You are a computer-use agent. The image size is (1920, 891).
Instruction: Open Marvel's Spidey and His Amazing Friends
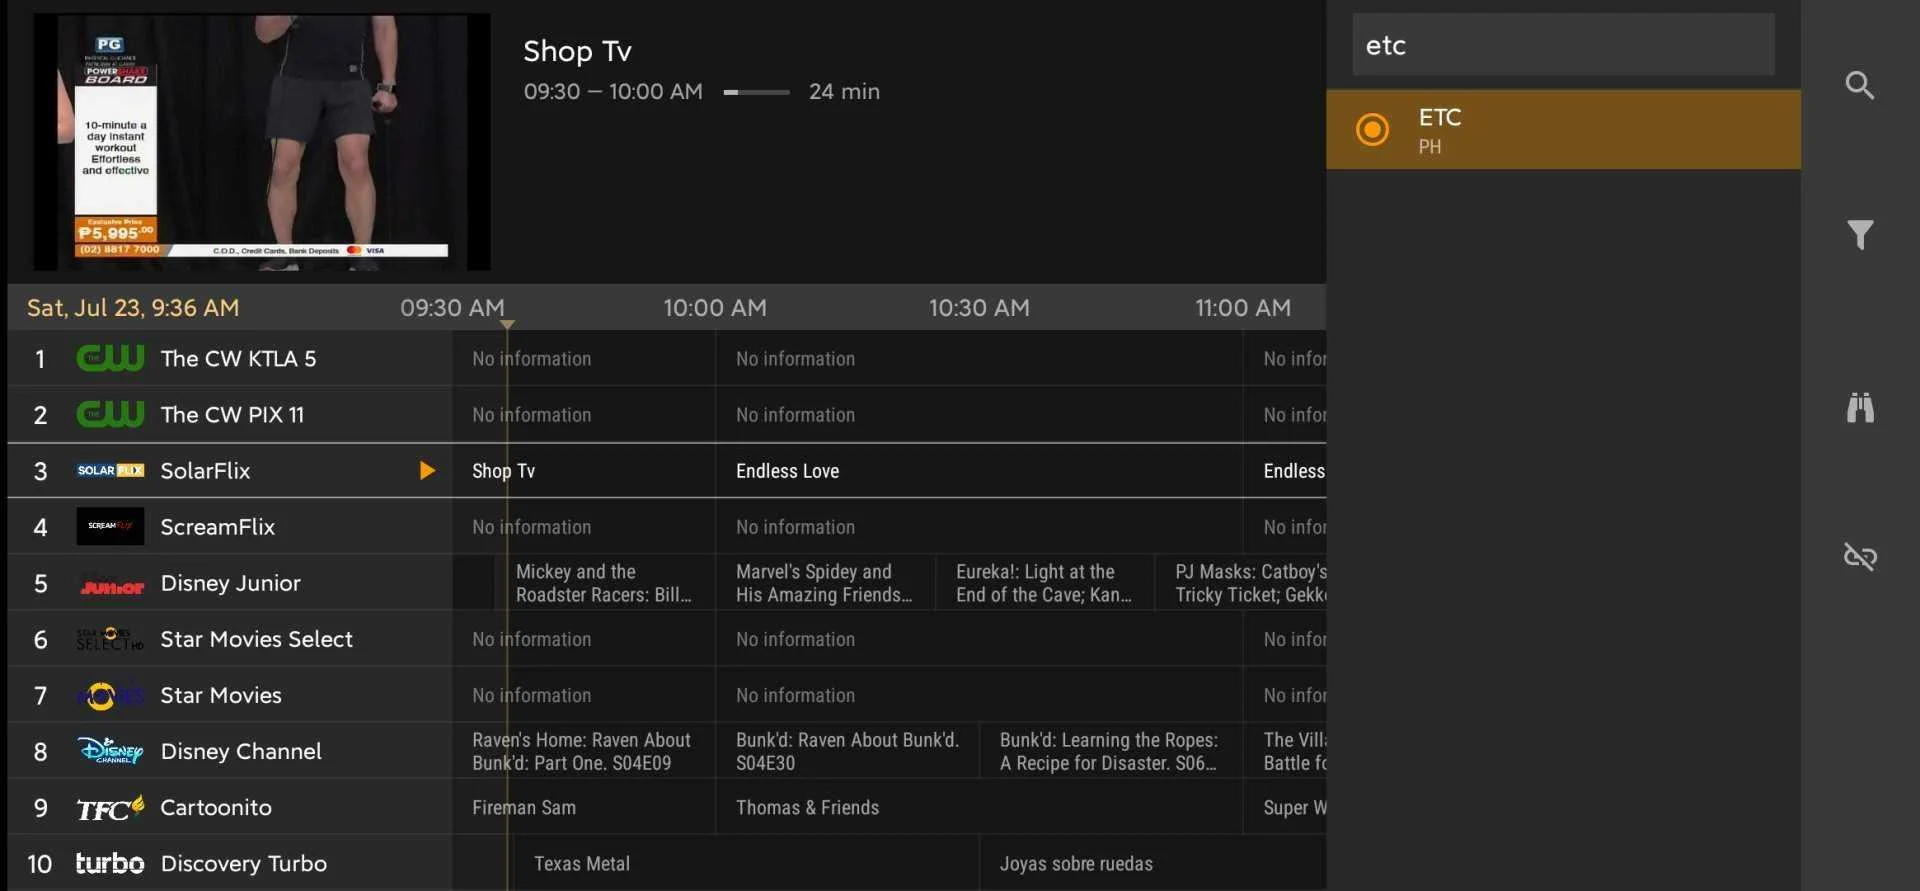825,583
